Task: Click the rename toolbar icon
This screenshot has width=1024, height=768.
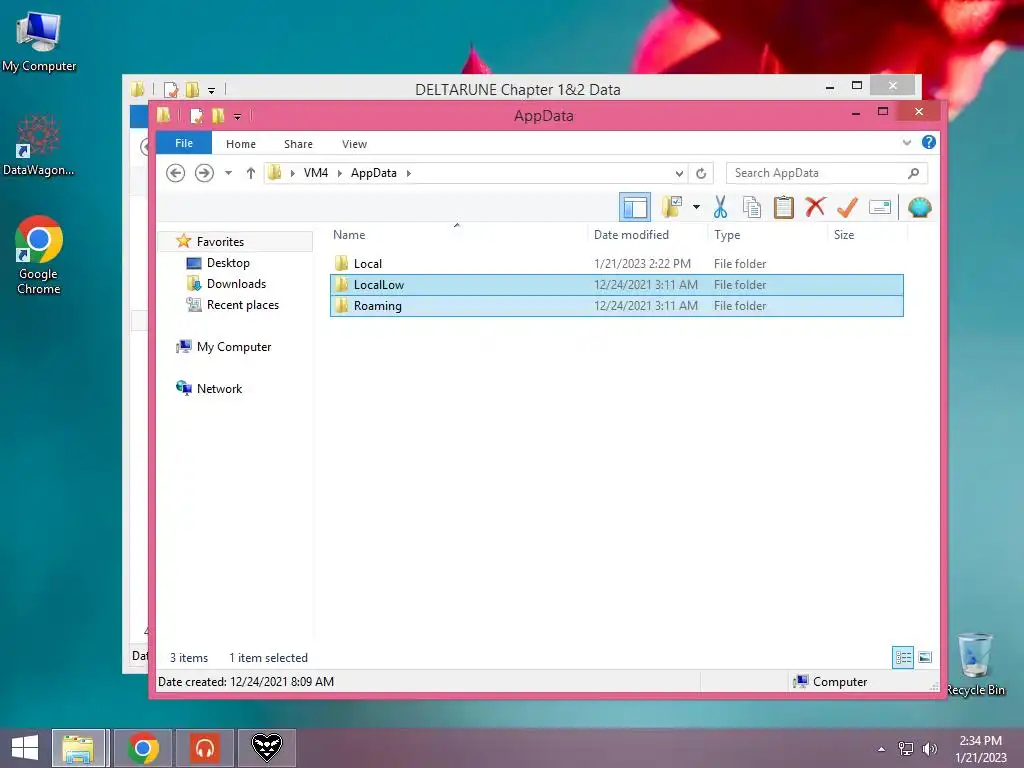Action: tap(880, 208)
